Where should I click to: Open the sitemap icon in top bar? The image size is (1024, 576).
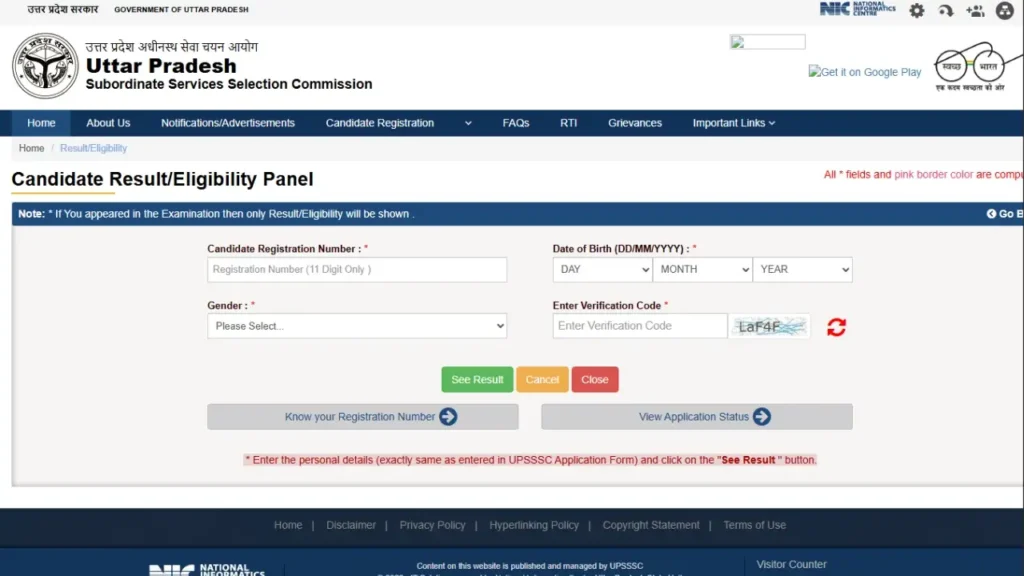pos(1005,11)
